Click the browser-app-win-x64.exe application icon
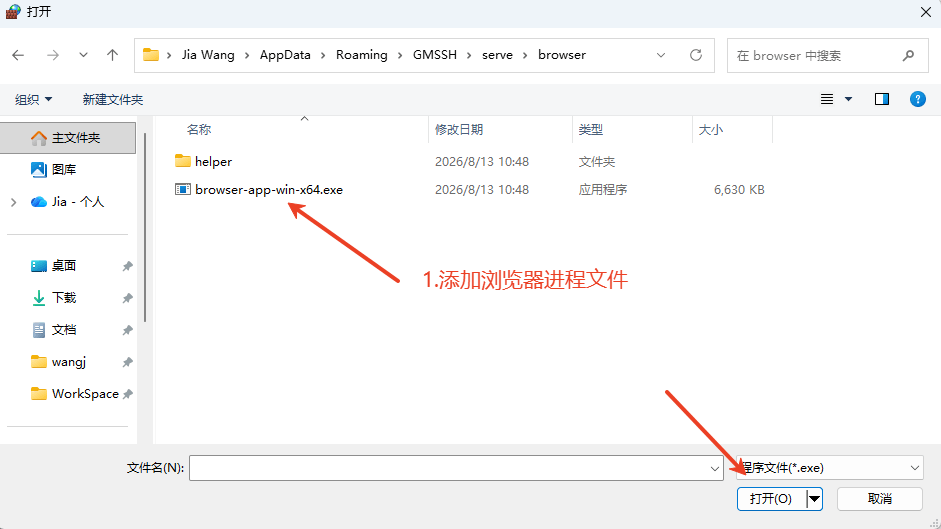This screenshot has width=941, height=529. coord(182,189)
